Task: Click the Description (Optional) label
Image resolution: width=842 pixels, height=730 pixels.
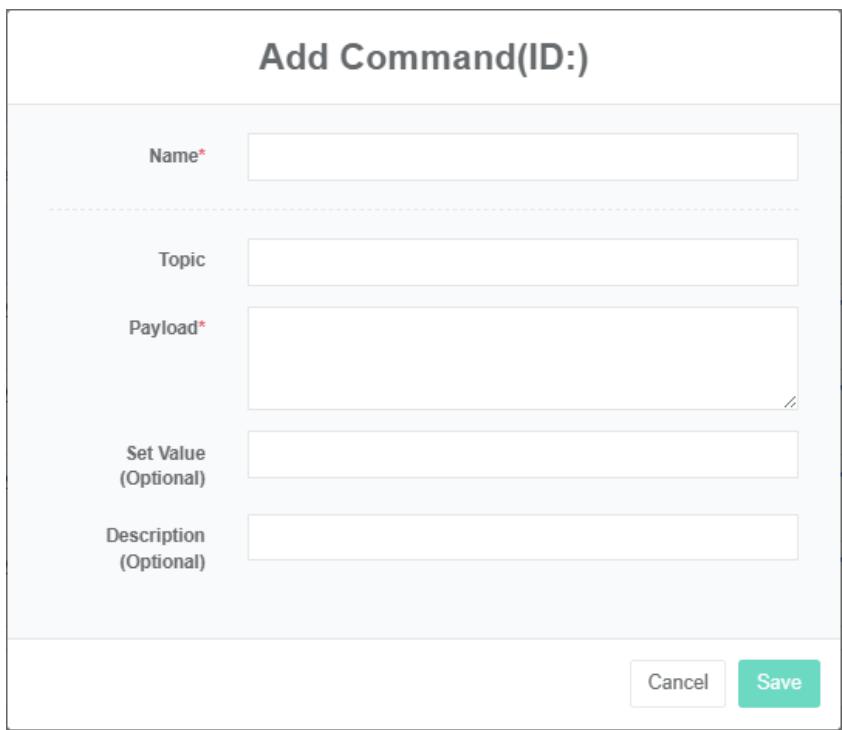Action: (156, 549)
